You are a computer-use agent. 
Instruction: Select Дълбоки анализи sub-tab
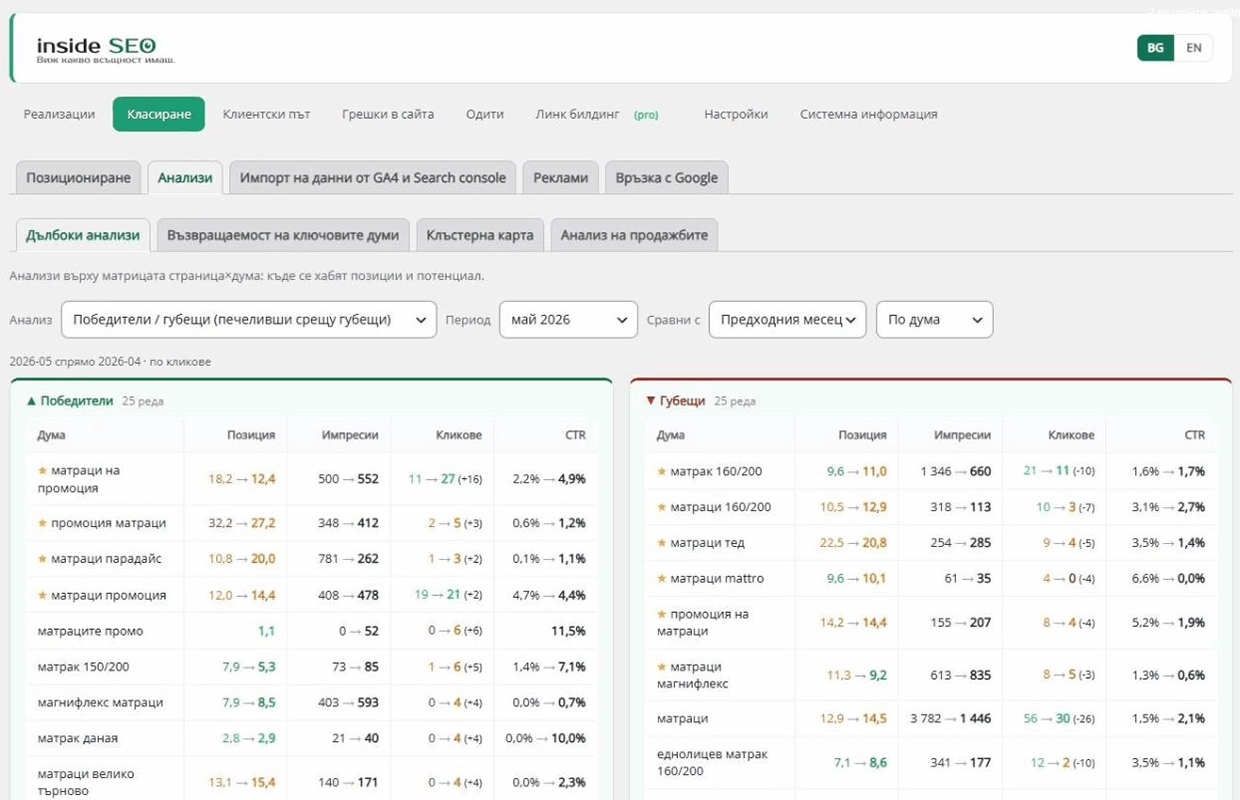click(x=83, y=235)
